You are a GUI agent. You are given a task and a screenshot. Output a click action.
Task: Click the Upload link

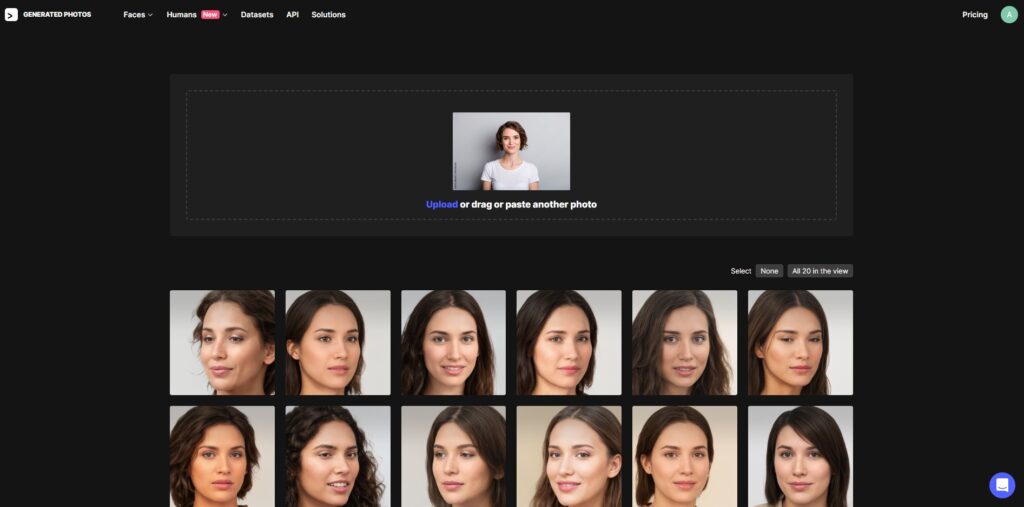(x=441, y=204)
